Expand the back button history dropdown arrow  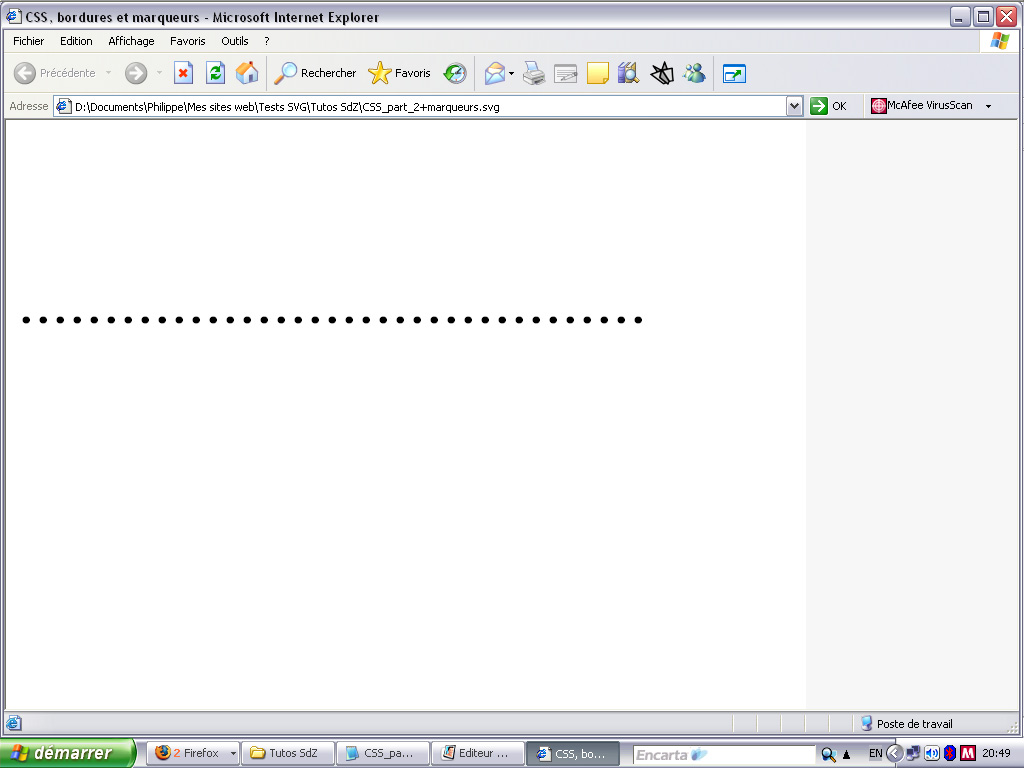coord(108,73)
